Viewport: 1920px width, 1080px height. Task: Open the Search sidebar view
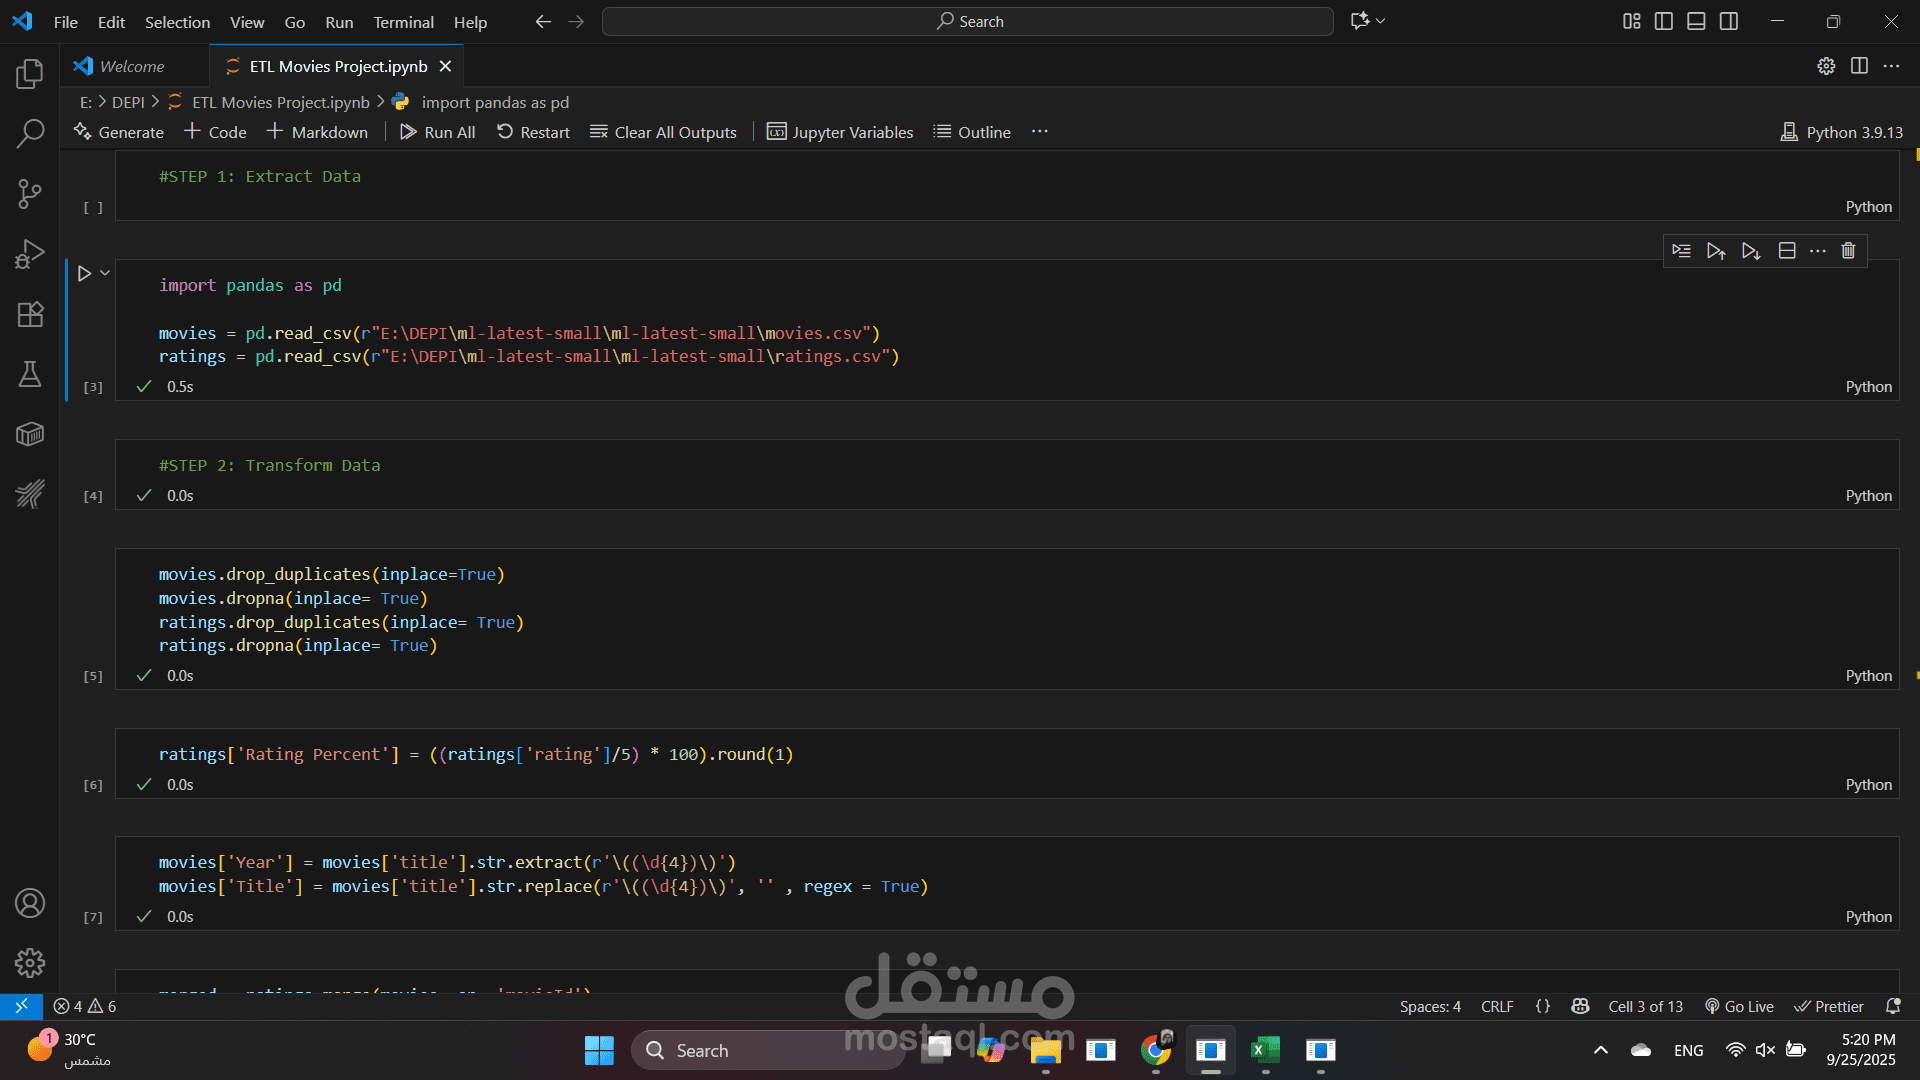30,133
